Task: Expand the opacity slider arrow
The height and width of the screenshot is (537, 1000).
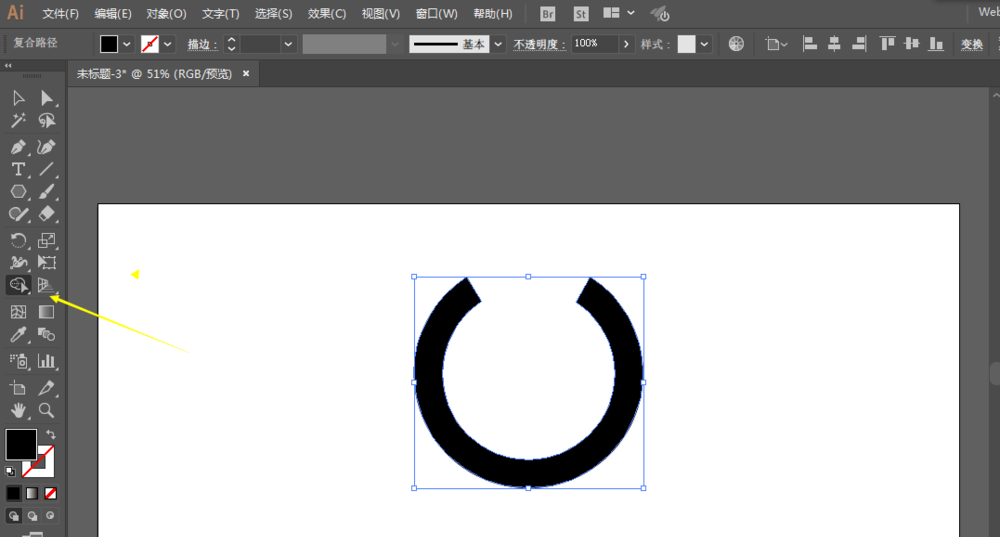Action: pos(626,44)
